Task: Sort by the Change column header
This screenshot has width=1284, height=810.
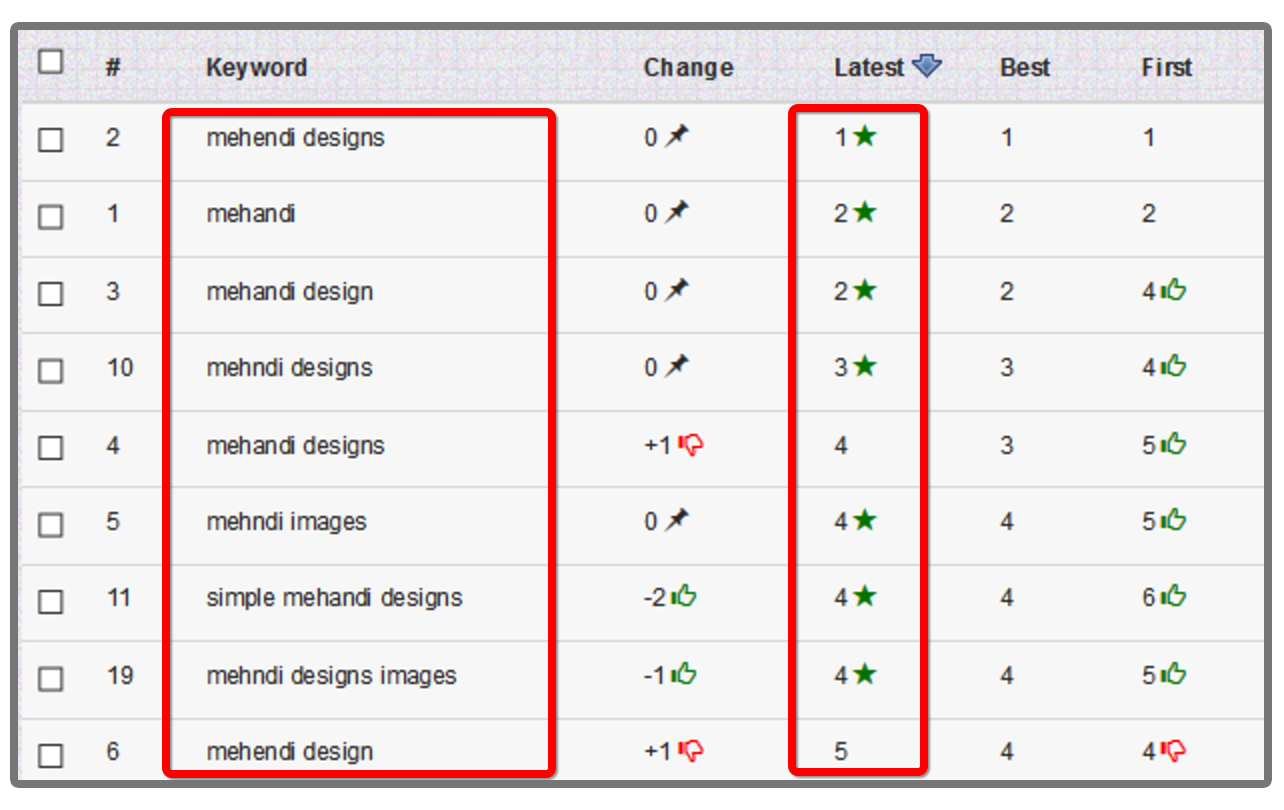Action: 688,68
